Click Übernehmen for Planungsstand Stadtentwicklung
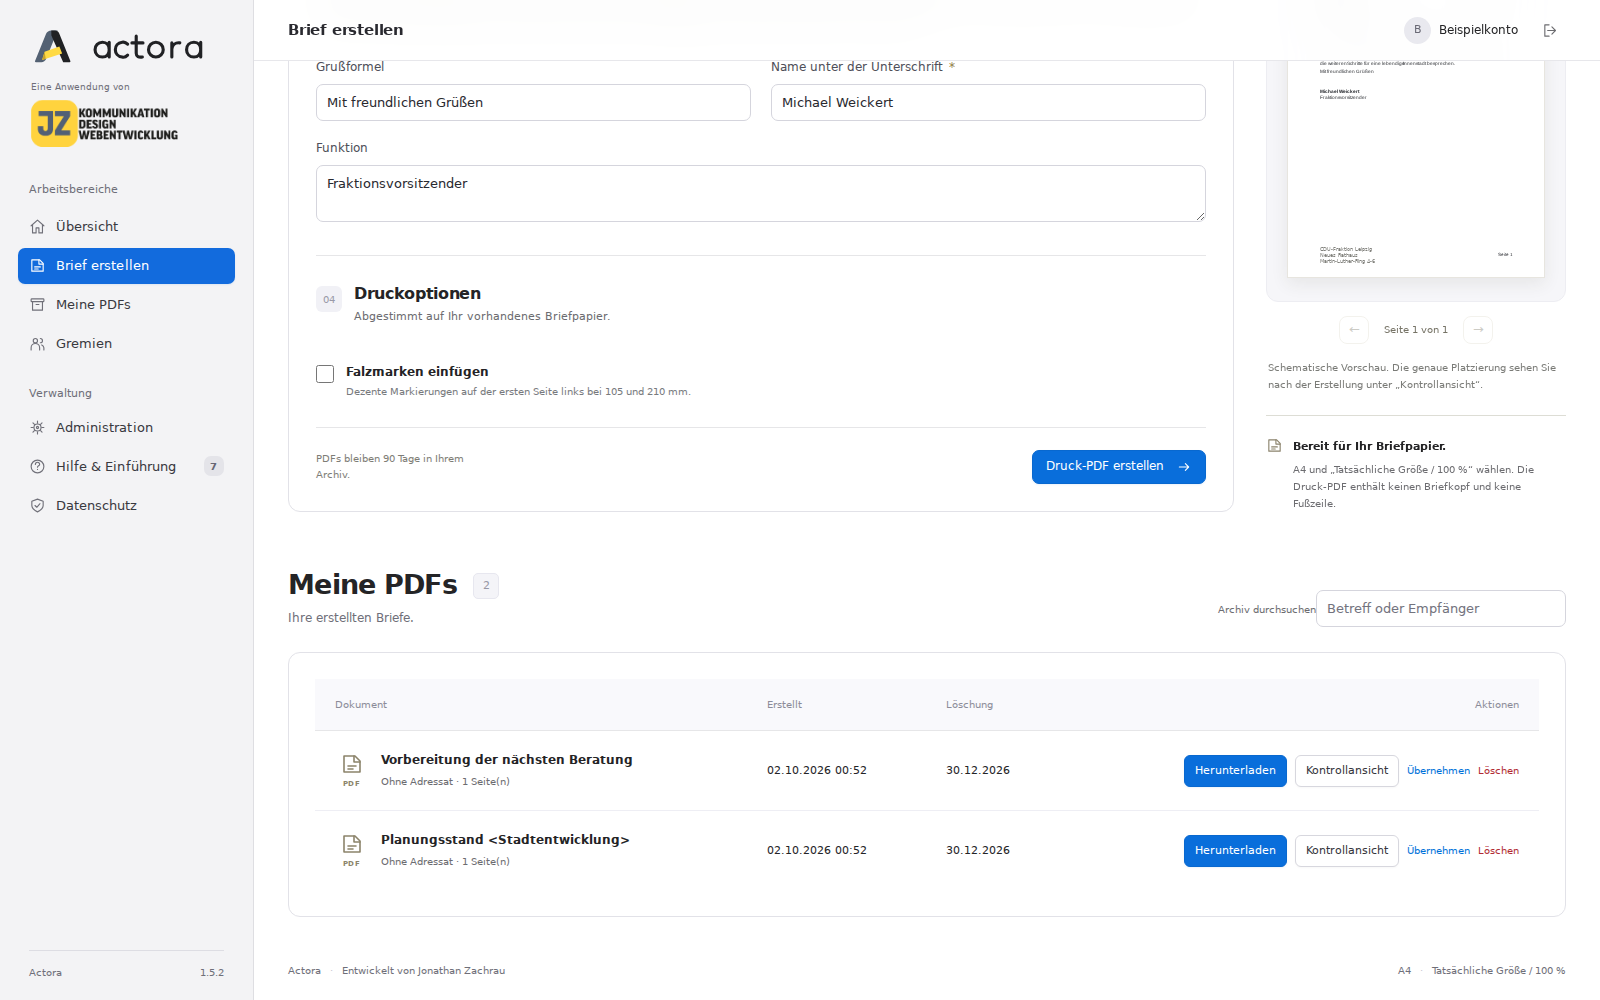Viewport: 1600px width, 1000px height. tap(1438, 851)
